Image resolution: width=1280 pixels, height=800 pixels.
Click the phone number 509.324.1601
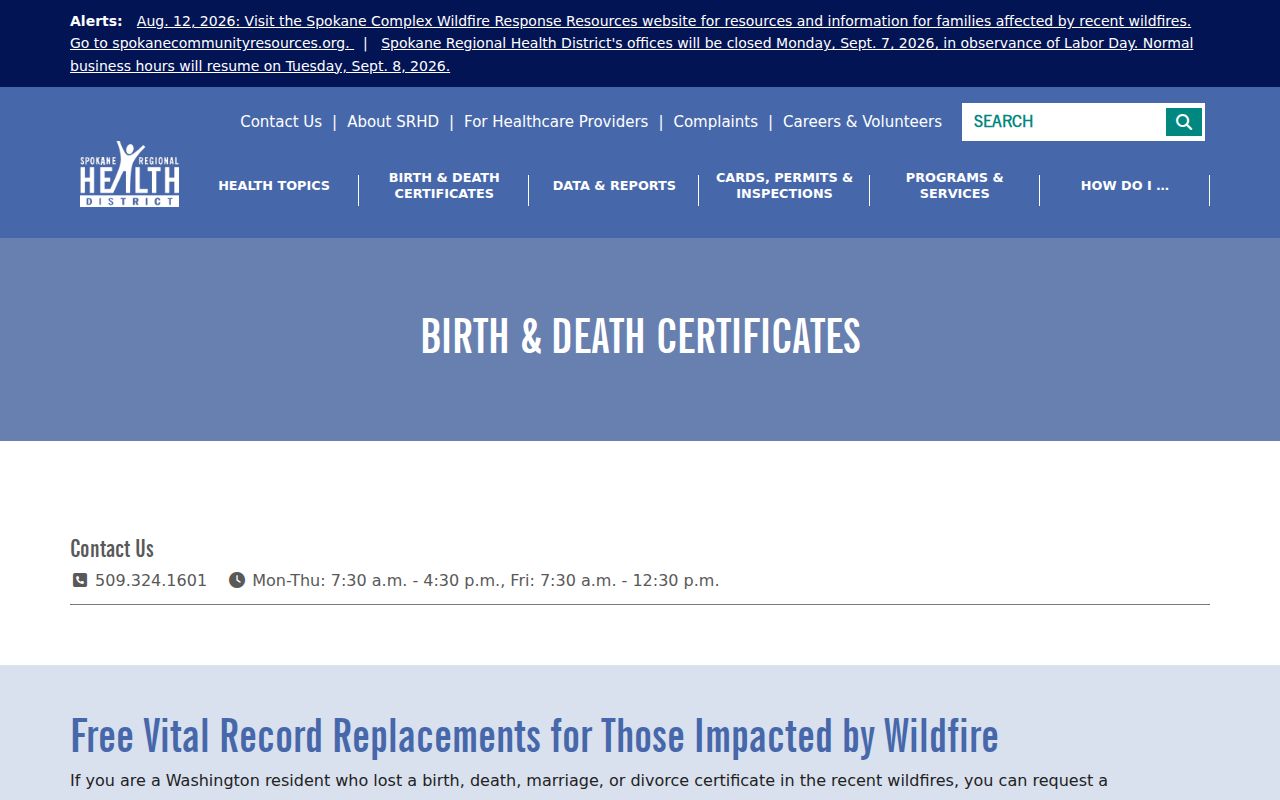[x=151, y=580]
